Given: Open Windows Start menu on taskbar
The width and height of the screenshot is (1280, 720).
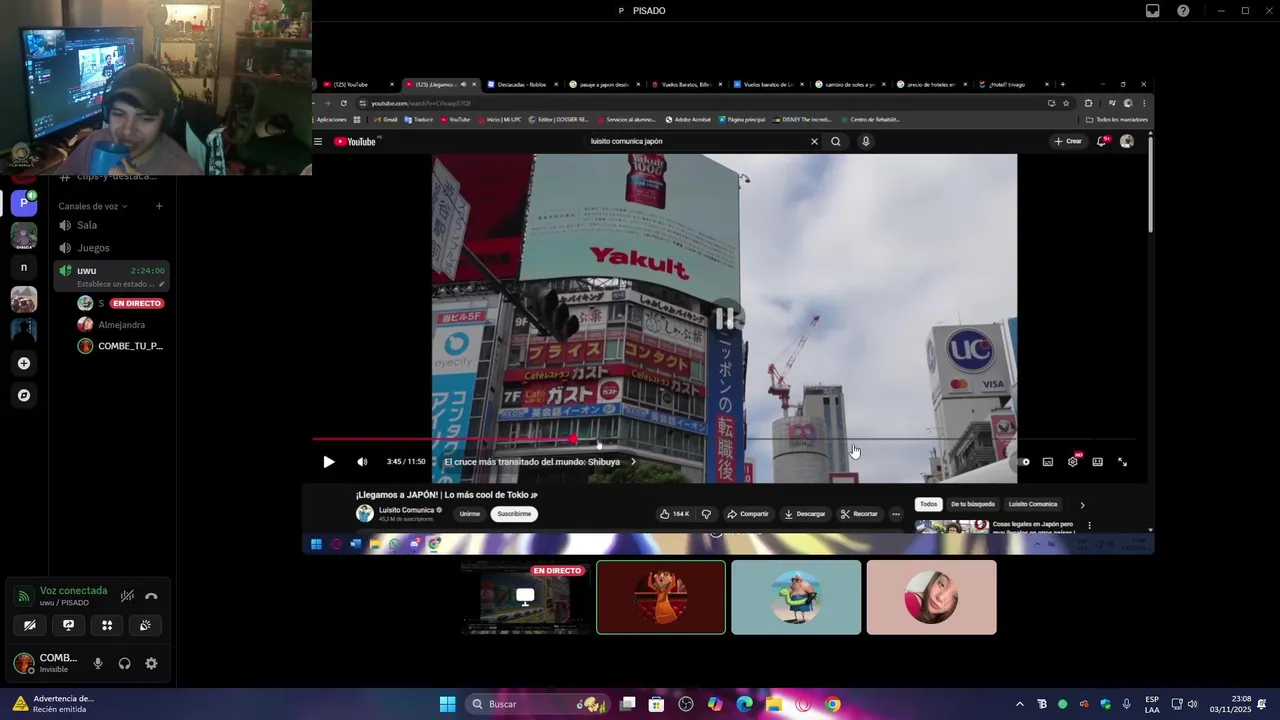Looking at the screenshot, I should click(x=447, y=704).
